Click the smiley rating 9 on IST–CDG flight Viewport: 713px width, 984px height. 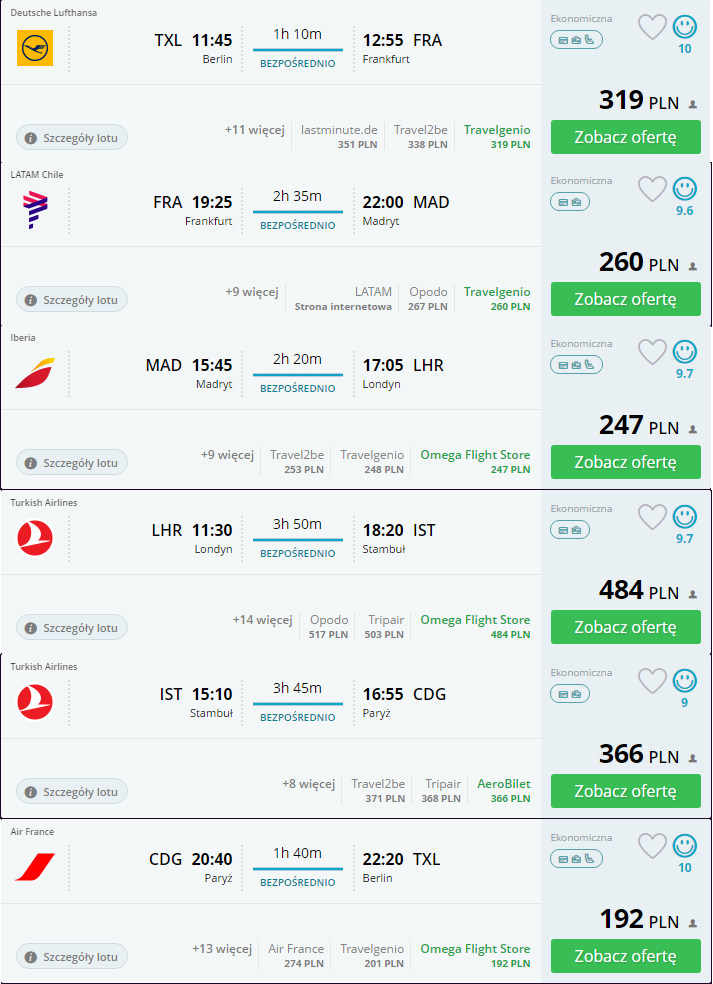coord(685,681)
